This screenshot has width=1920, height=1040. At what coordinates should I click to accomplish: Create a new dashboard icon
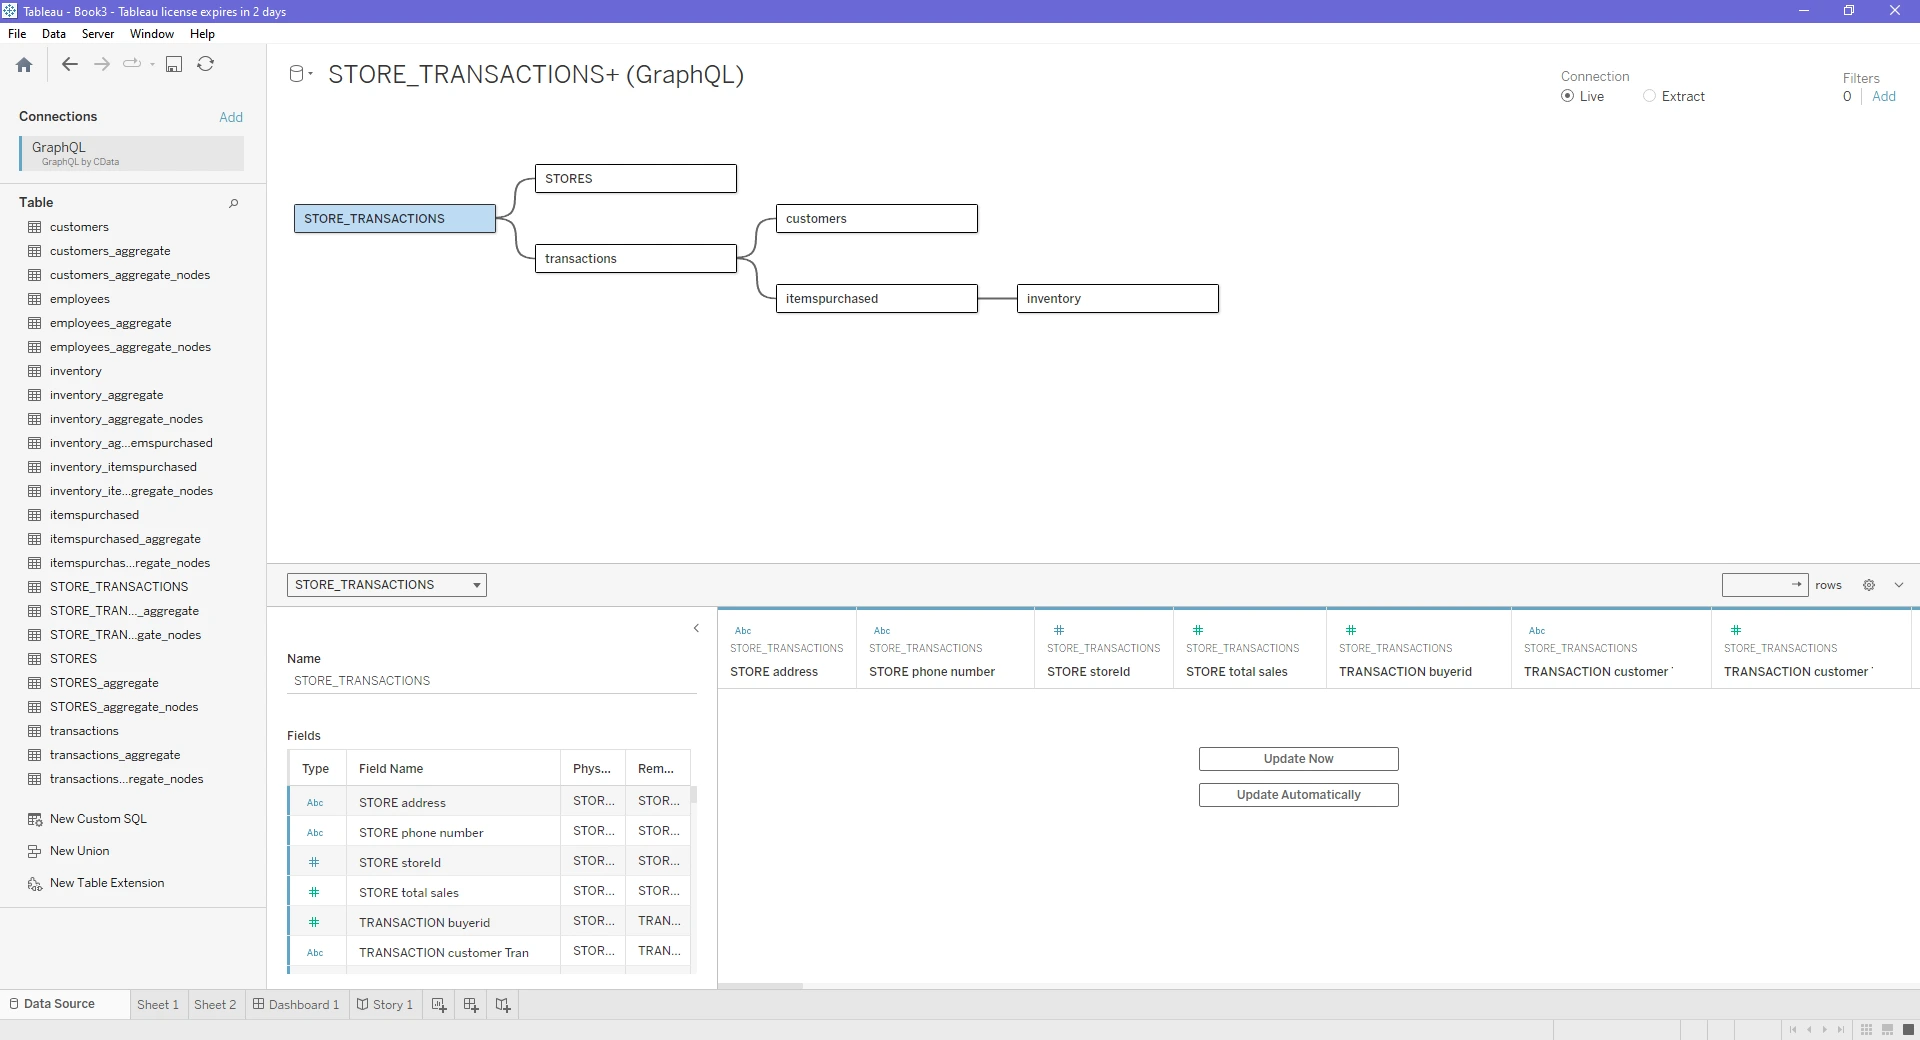[x=471, y=1005]
